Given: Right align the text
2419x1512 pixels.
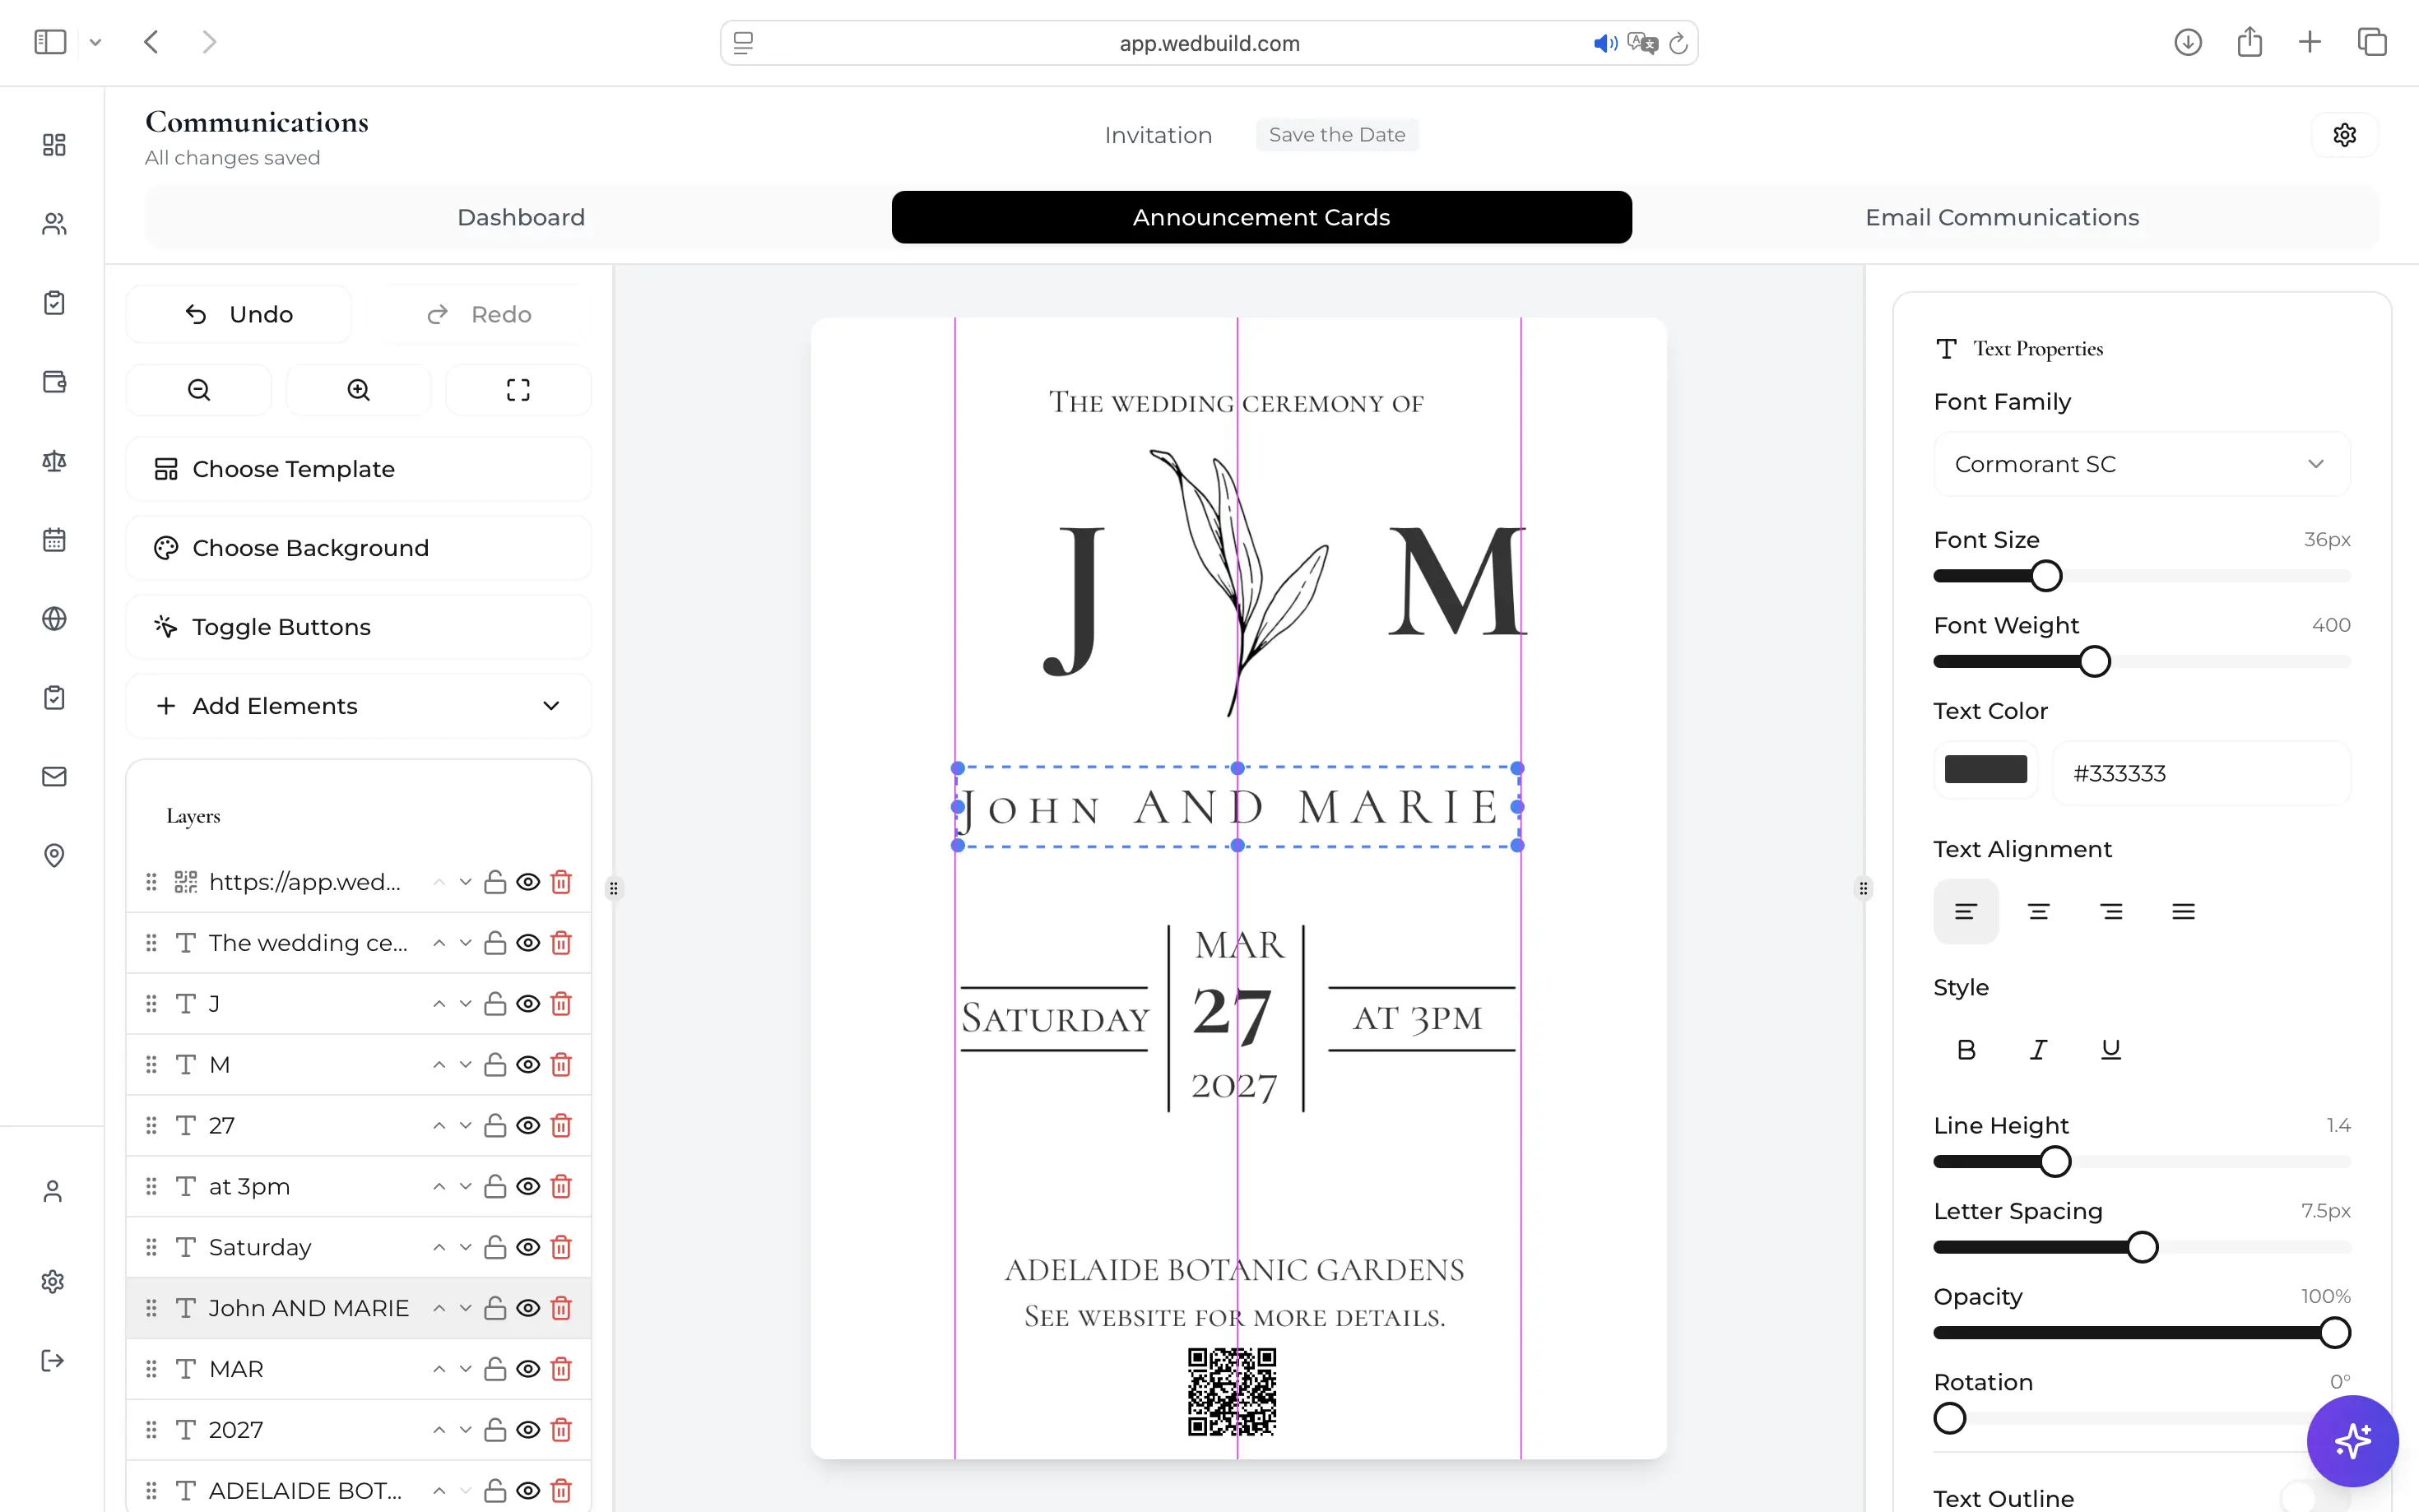Looking at the screenshot, I should click(2111, 912).
